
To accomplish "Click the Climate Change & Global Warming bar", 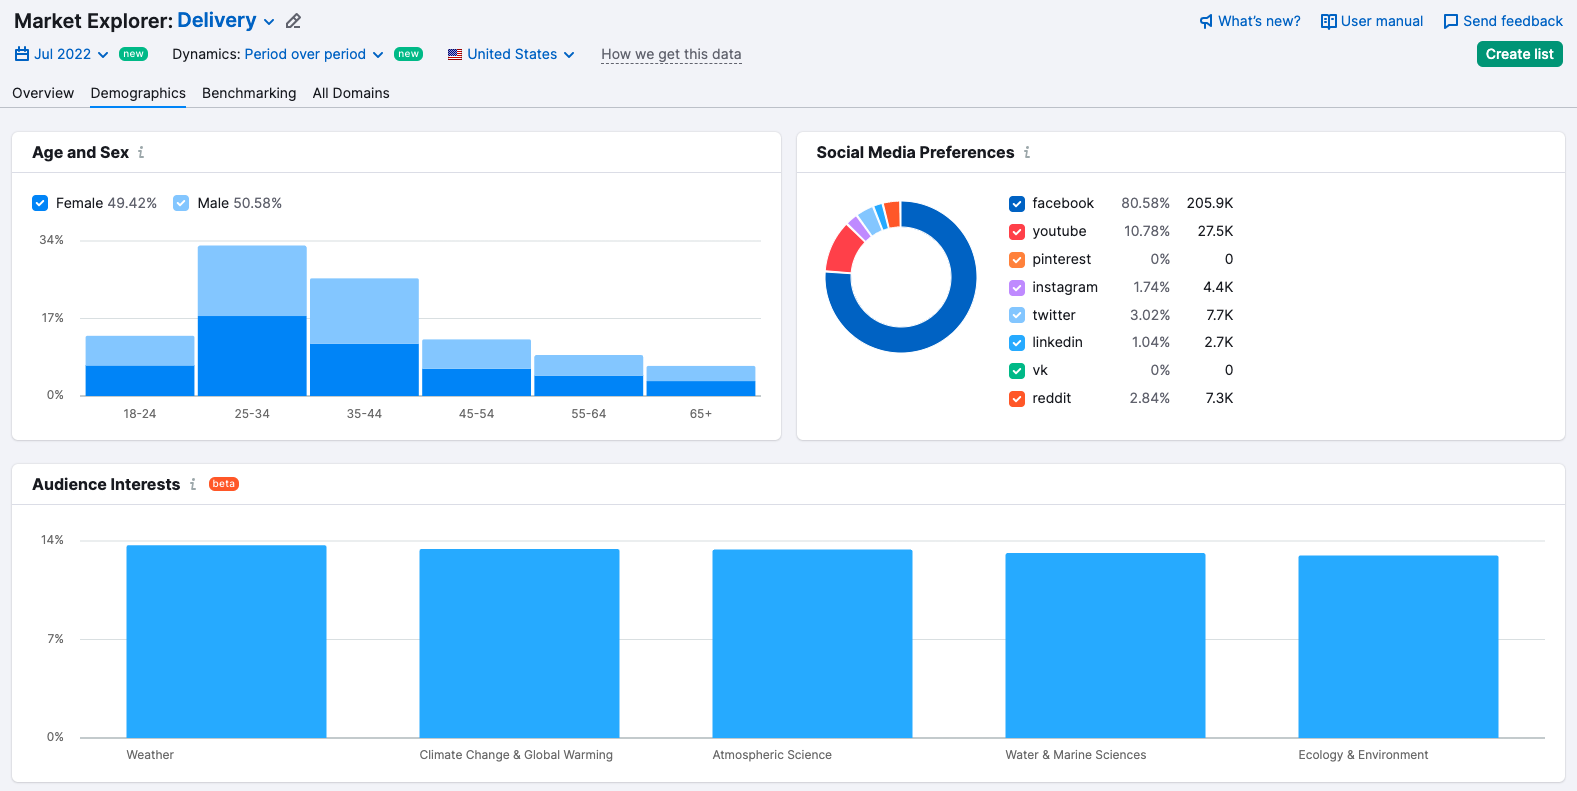I will 519,643.
